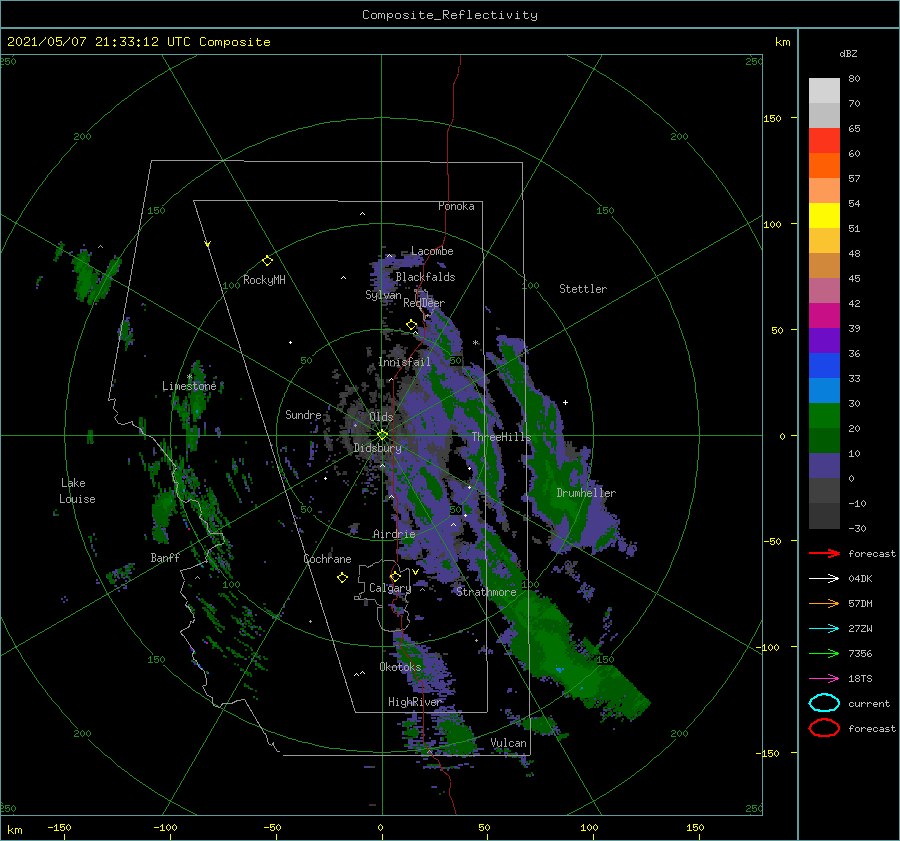This screenshot has width=900, height=841.
Task: Click the dBZ legend heading
Action: coord(848,53)
